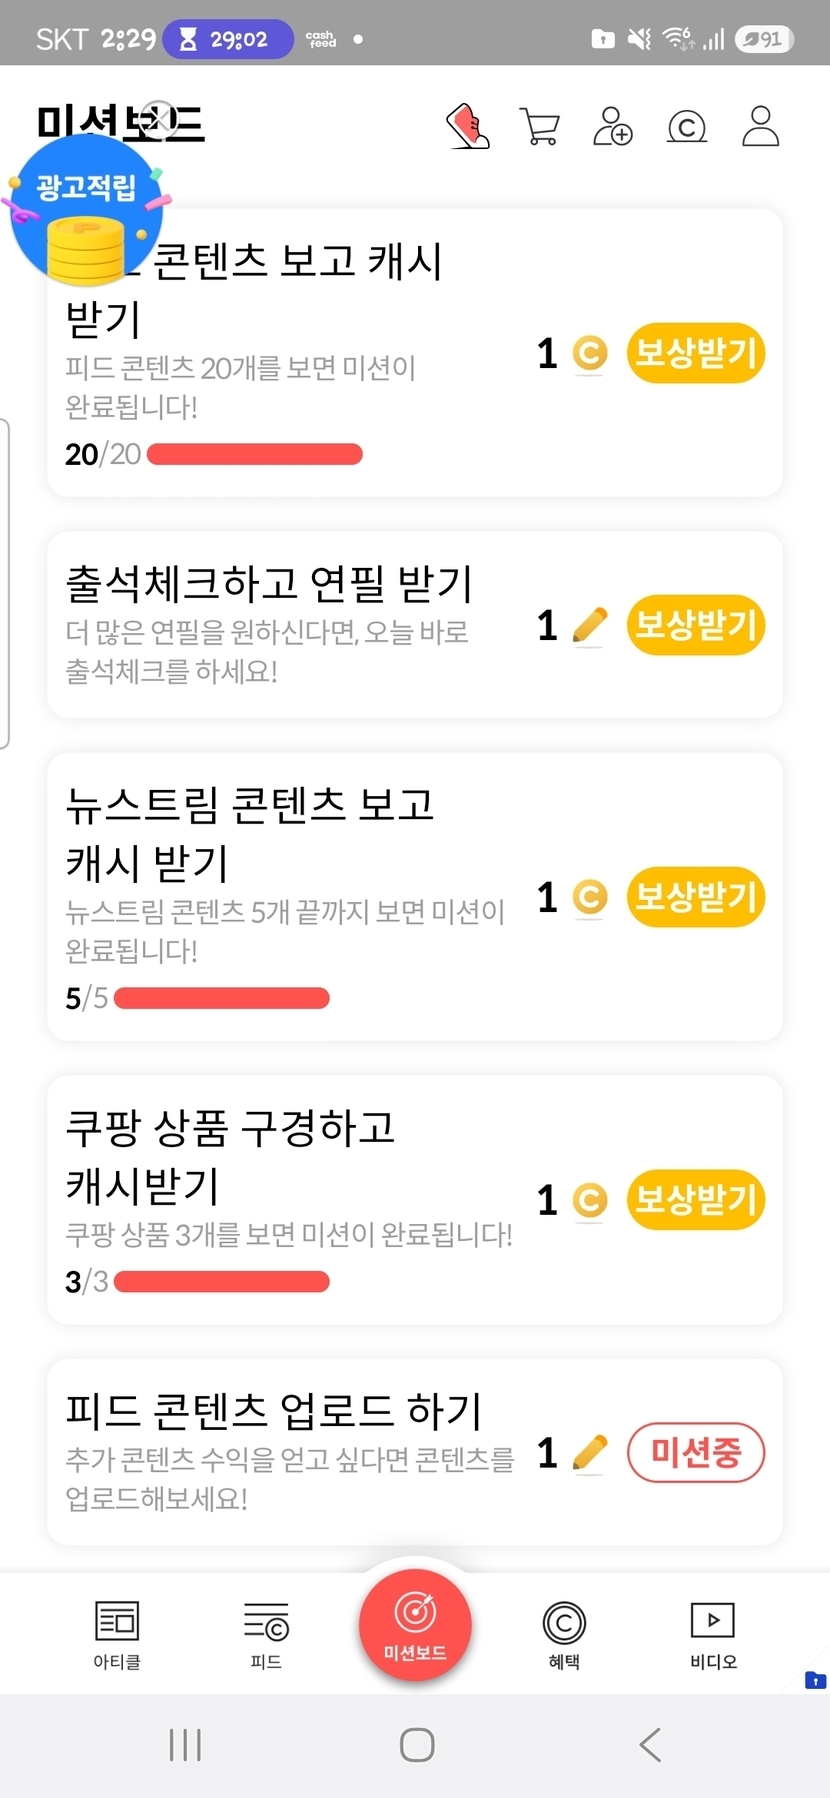Open the cash coin icon in header
This screenshot has height=1798, width=830.
(686, 127)
